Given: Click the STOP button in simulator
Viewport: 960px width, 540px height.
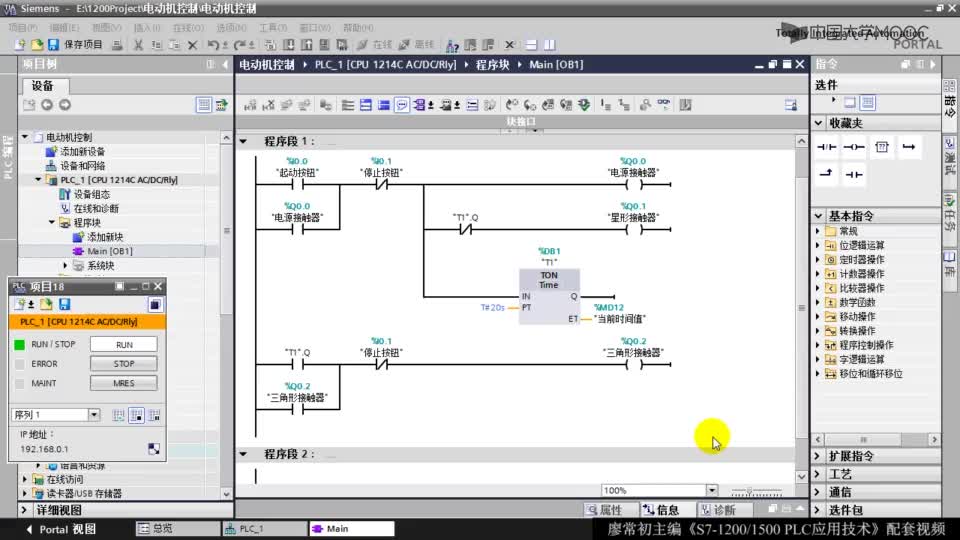Looking at the screenshot, I should 124,364.
